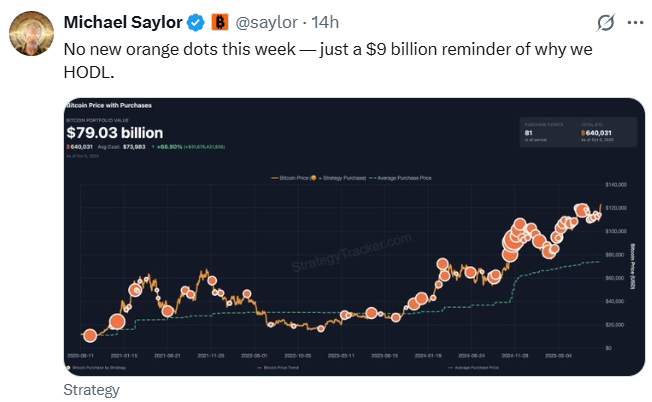Image resolution: width=652 pixels, height=402 pixels.
Task: Open Michael Saylor's profile avatar
Action: 32,35
